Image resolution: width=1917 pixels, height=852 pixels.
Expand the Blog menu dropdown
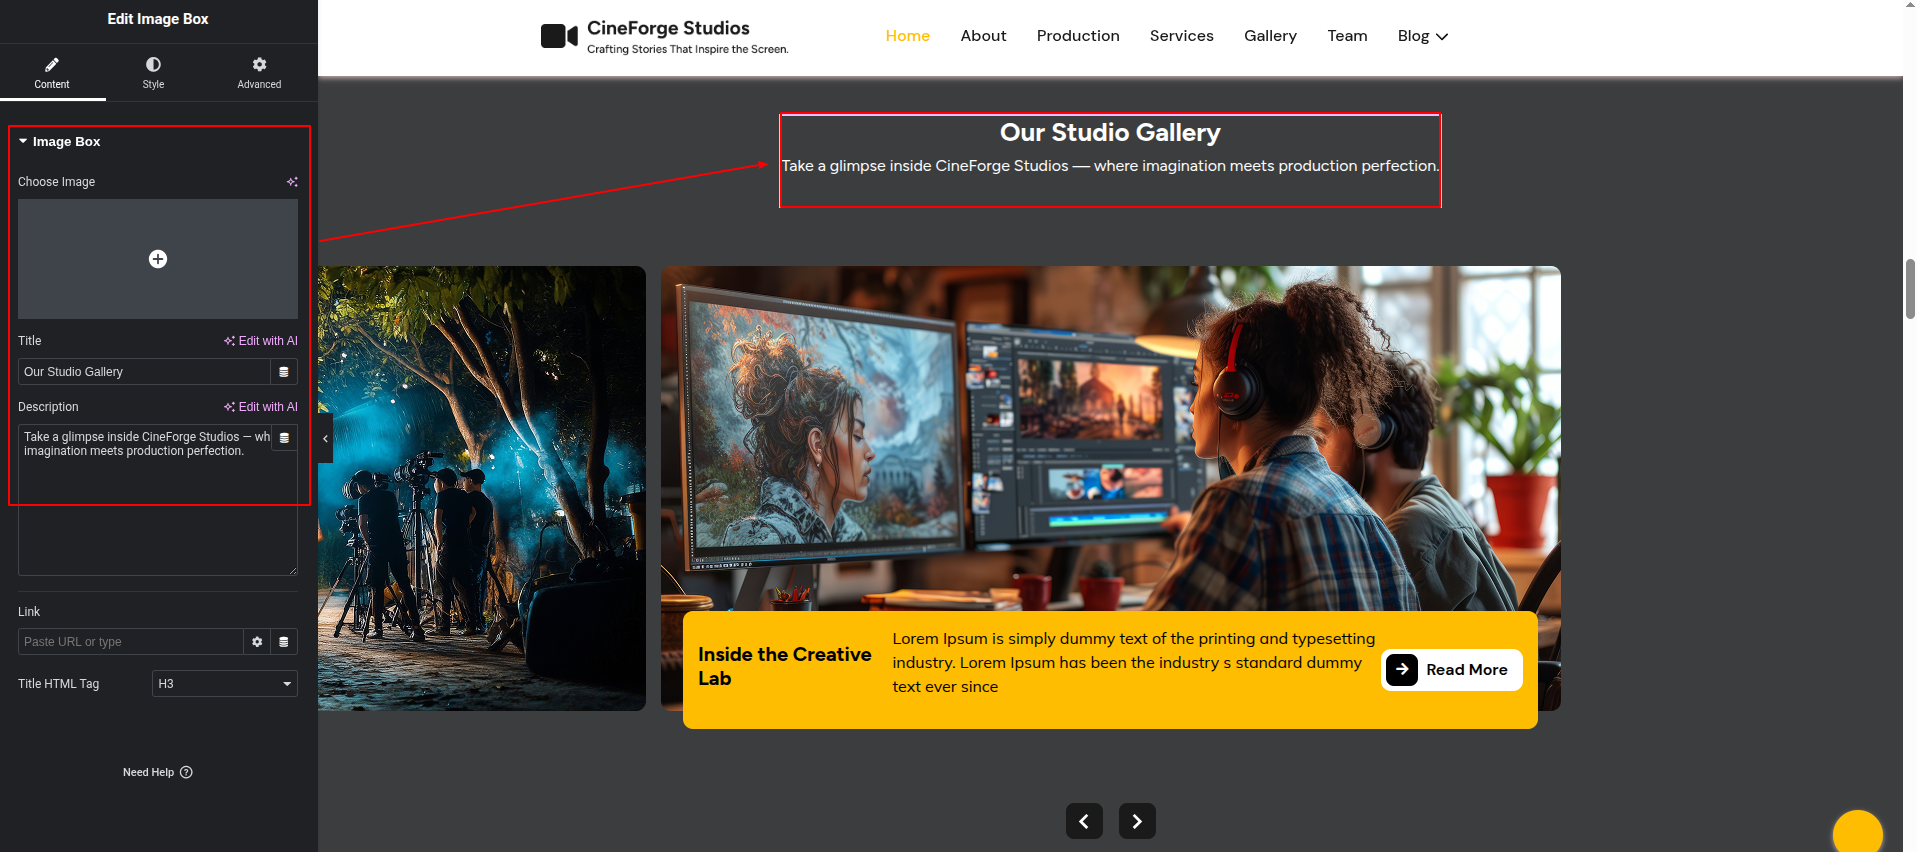click(x=1422, y=36)
